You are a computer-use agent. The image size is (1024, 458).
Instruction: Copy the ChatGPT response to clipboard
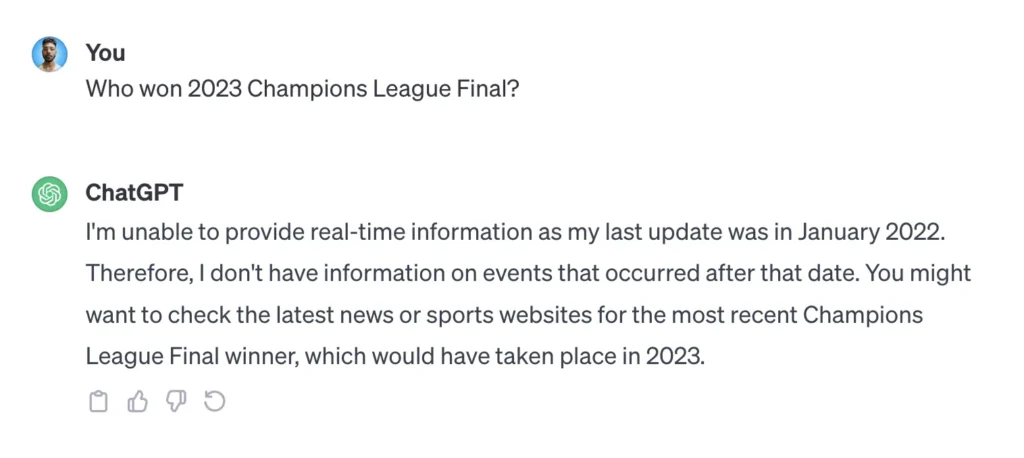coord(98,402)
